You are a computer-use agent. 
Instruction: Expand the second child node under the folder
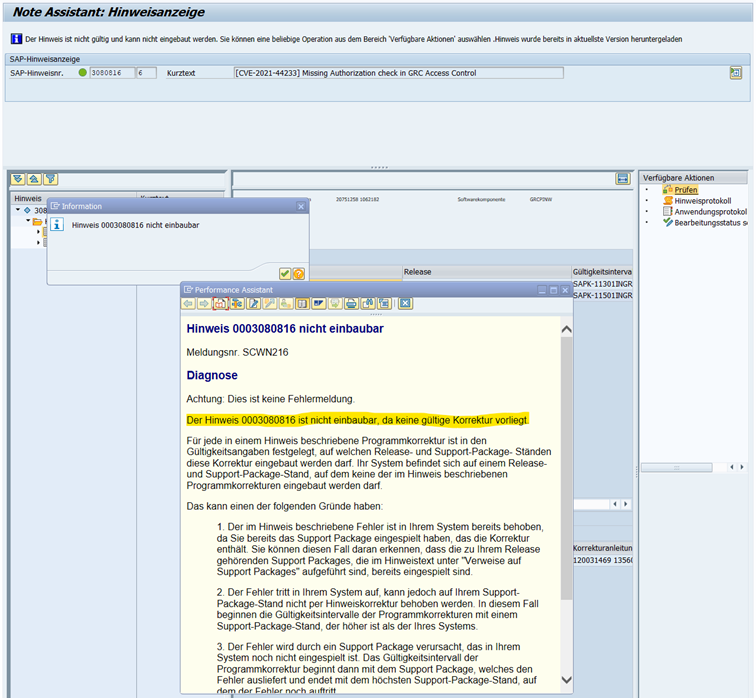click(x=38, y=242)
